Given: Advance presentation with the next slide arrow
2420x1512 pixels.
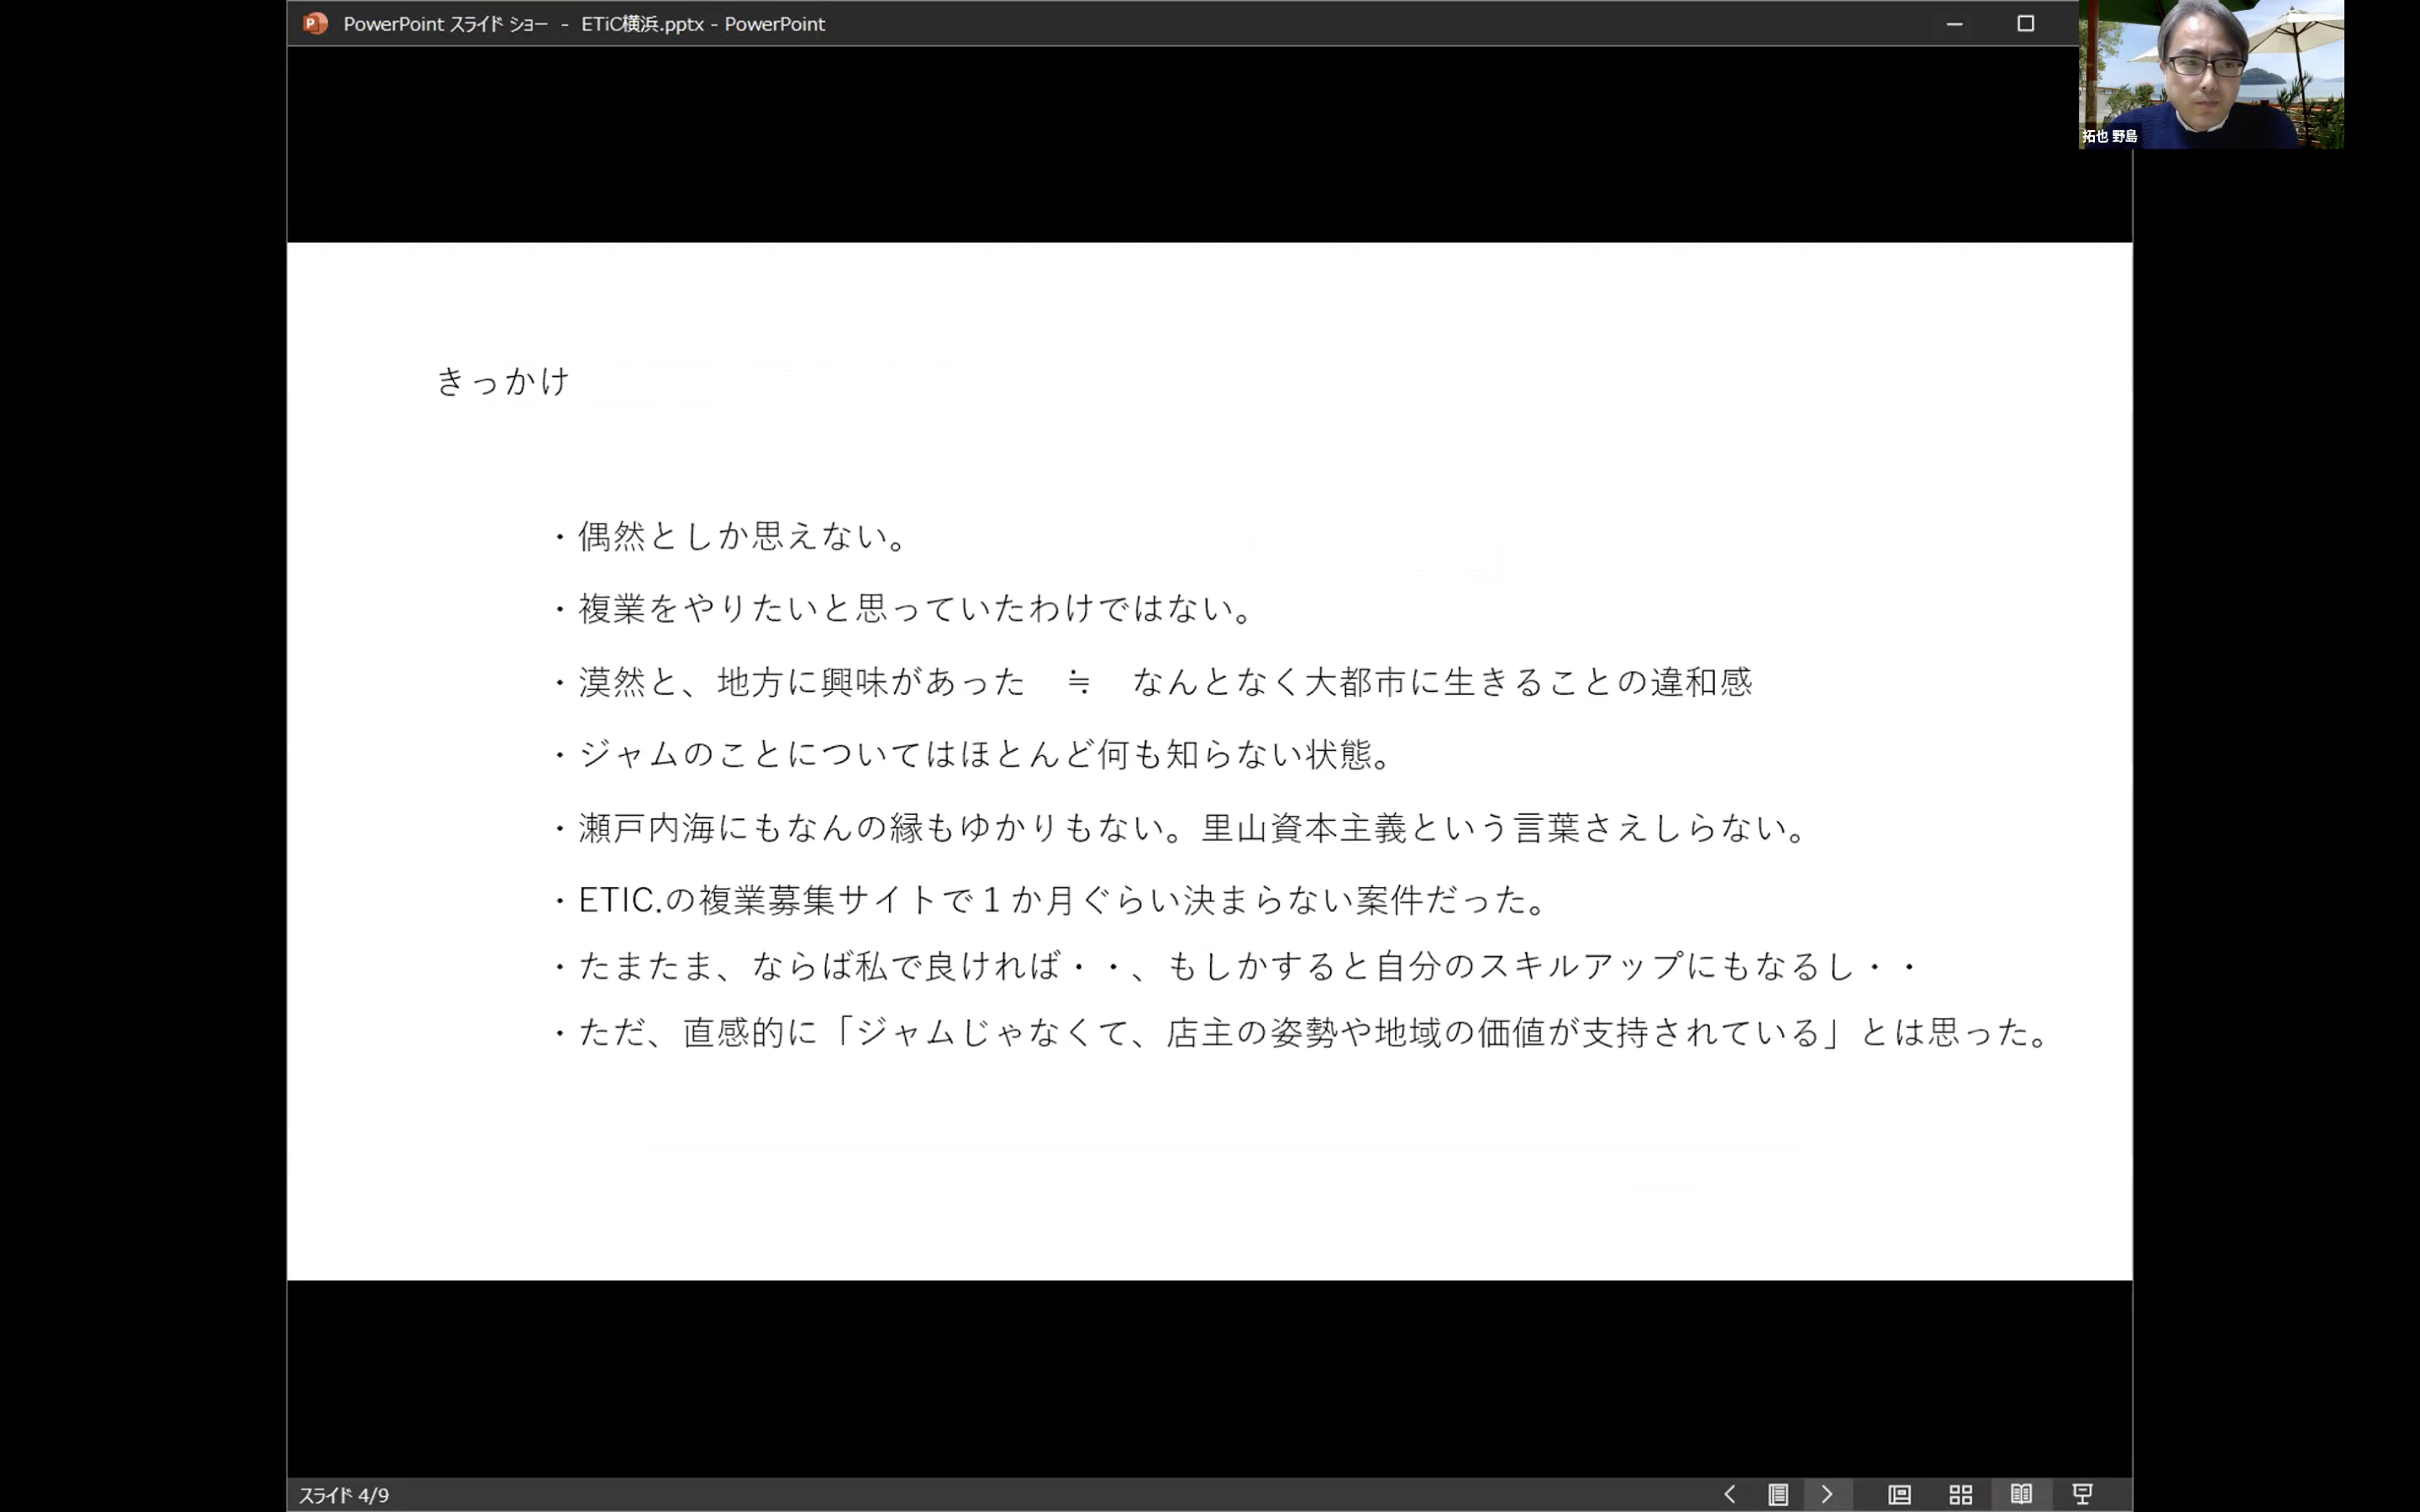Looking at the screenshot, I should tap(1828, 1494).
